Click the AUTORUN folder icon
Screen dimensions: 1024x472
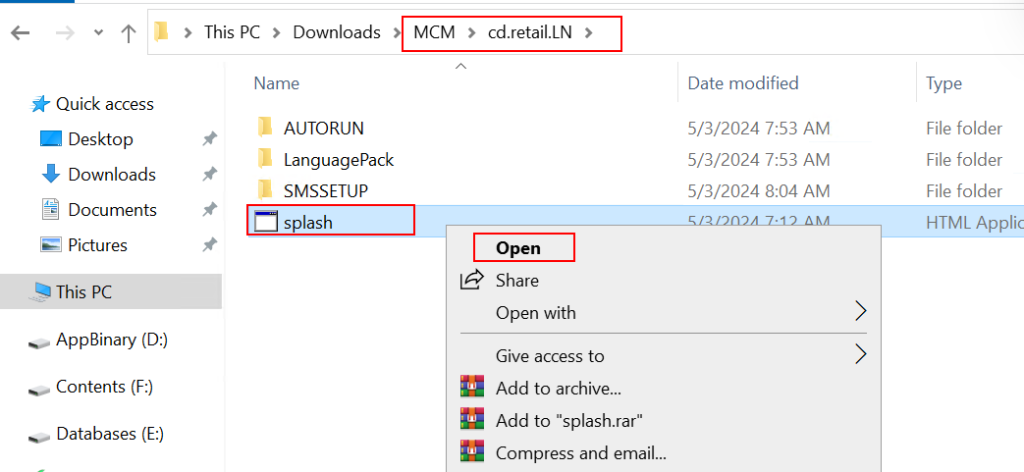[x=265, y=127]
